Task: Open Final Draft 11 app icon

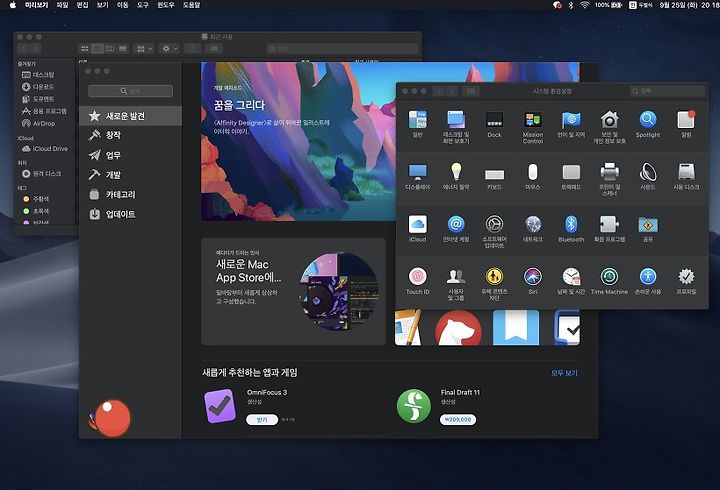Action: pos(414,406)
